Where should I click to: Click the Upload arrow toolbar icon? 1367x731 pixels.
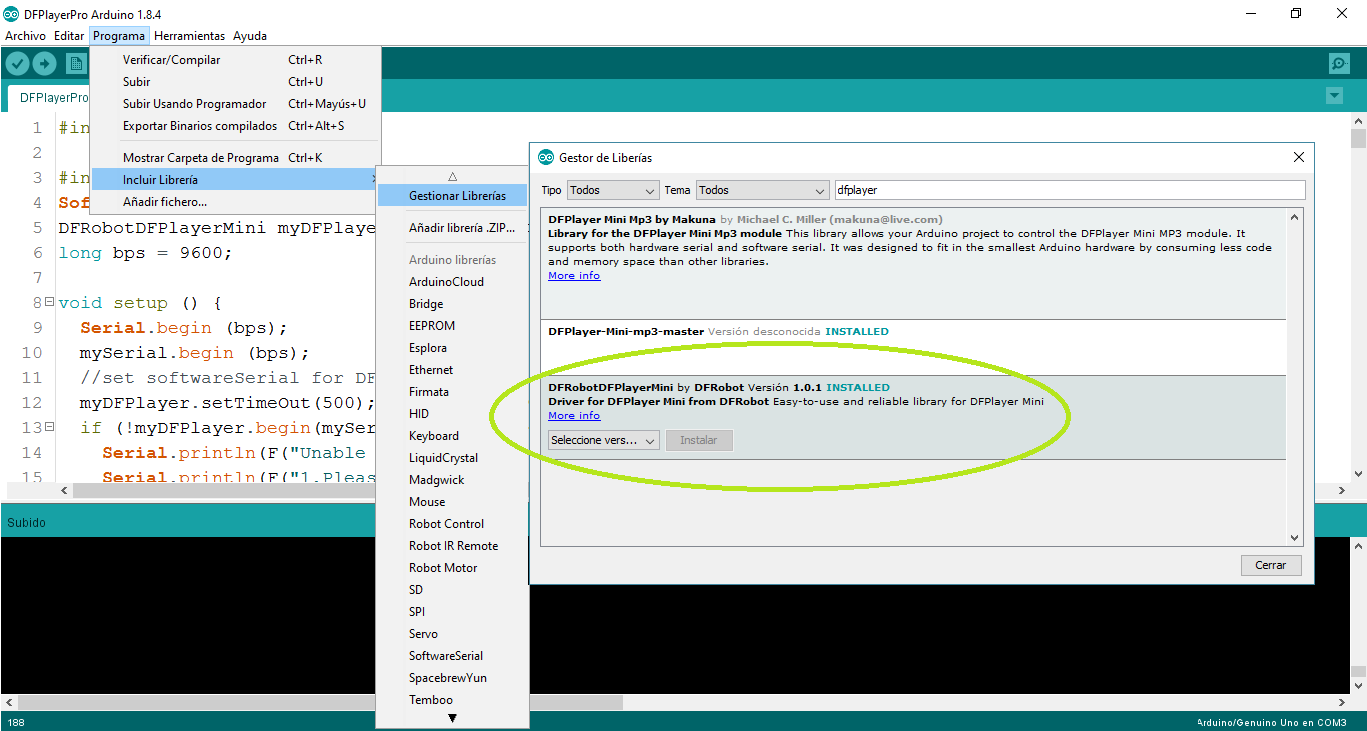point(45,64)
